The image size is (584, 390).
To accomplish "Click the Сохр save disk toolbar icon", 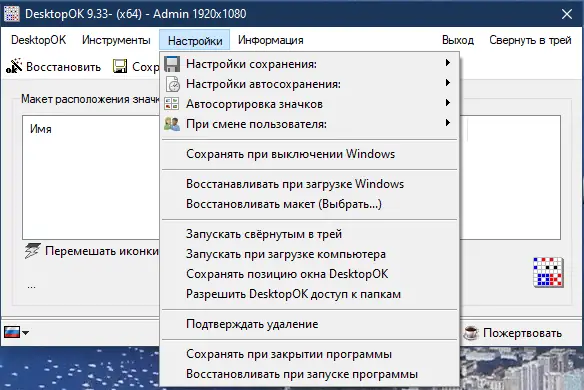I will point(120,66).
